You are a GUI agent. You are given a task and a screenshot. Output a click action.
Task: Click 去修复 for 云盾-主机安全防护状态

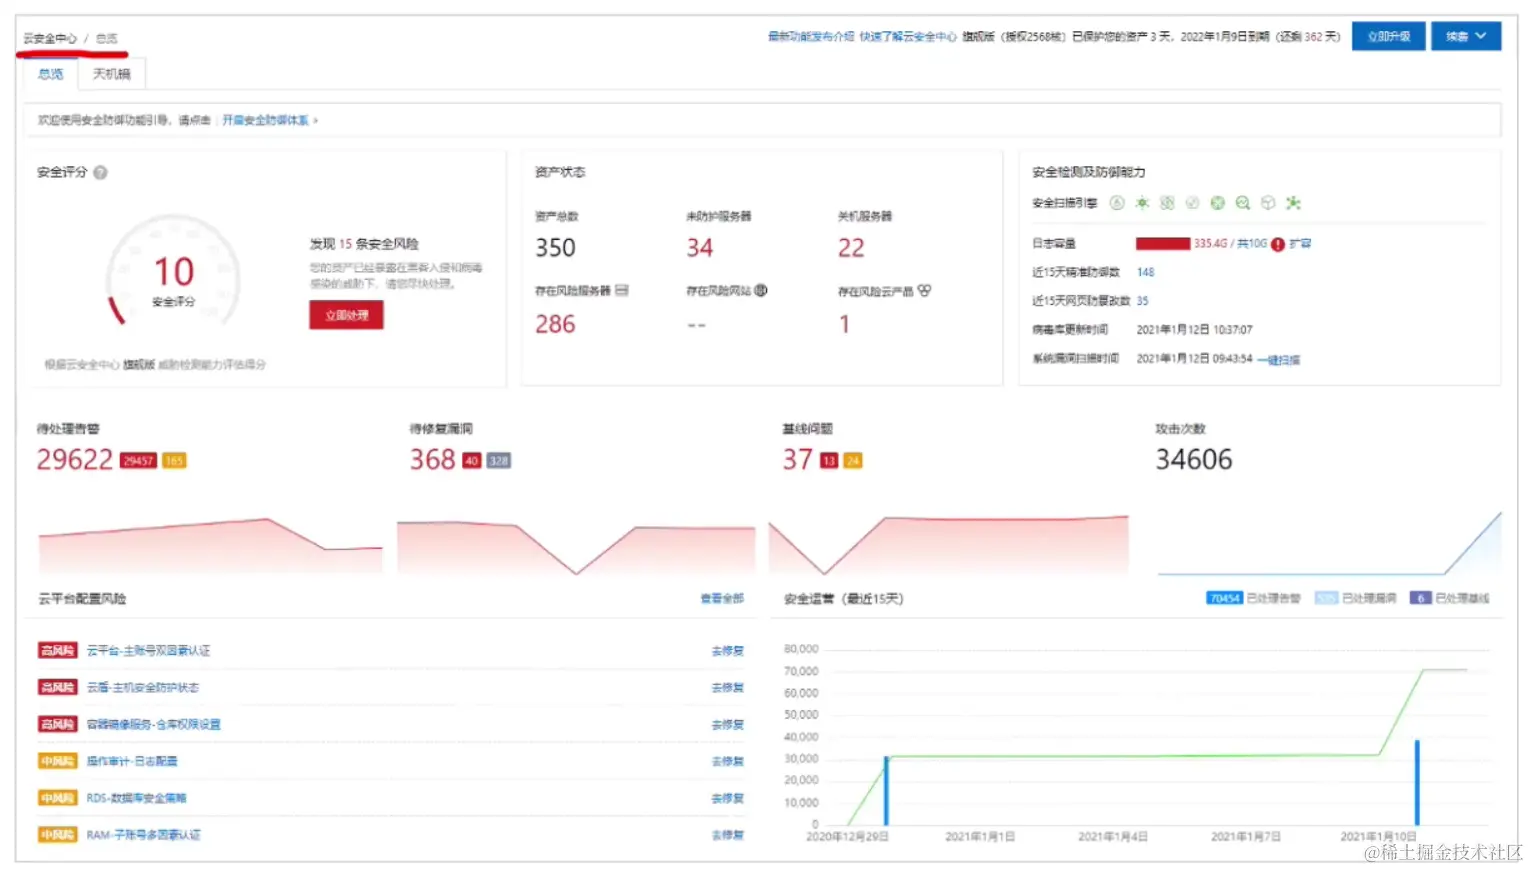coord(728,688)
